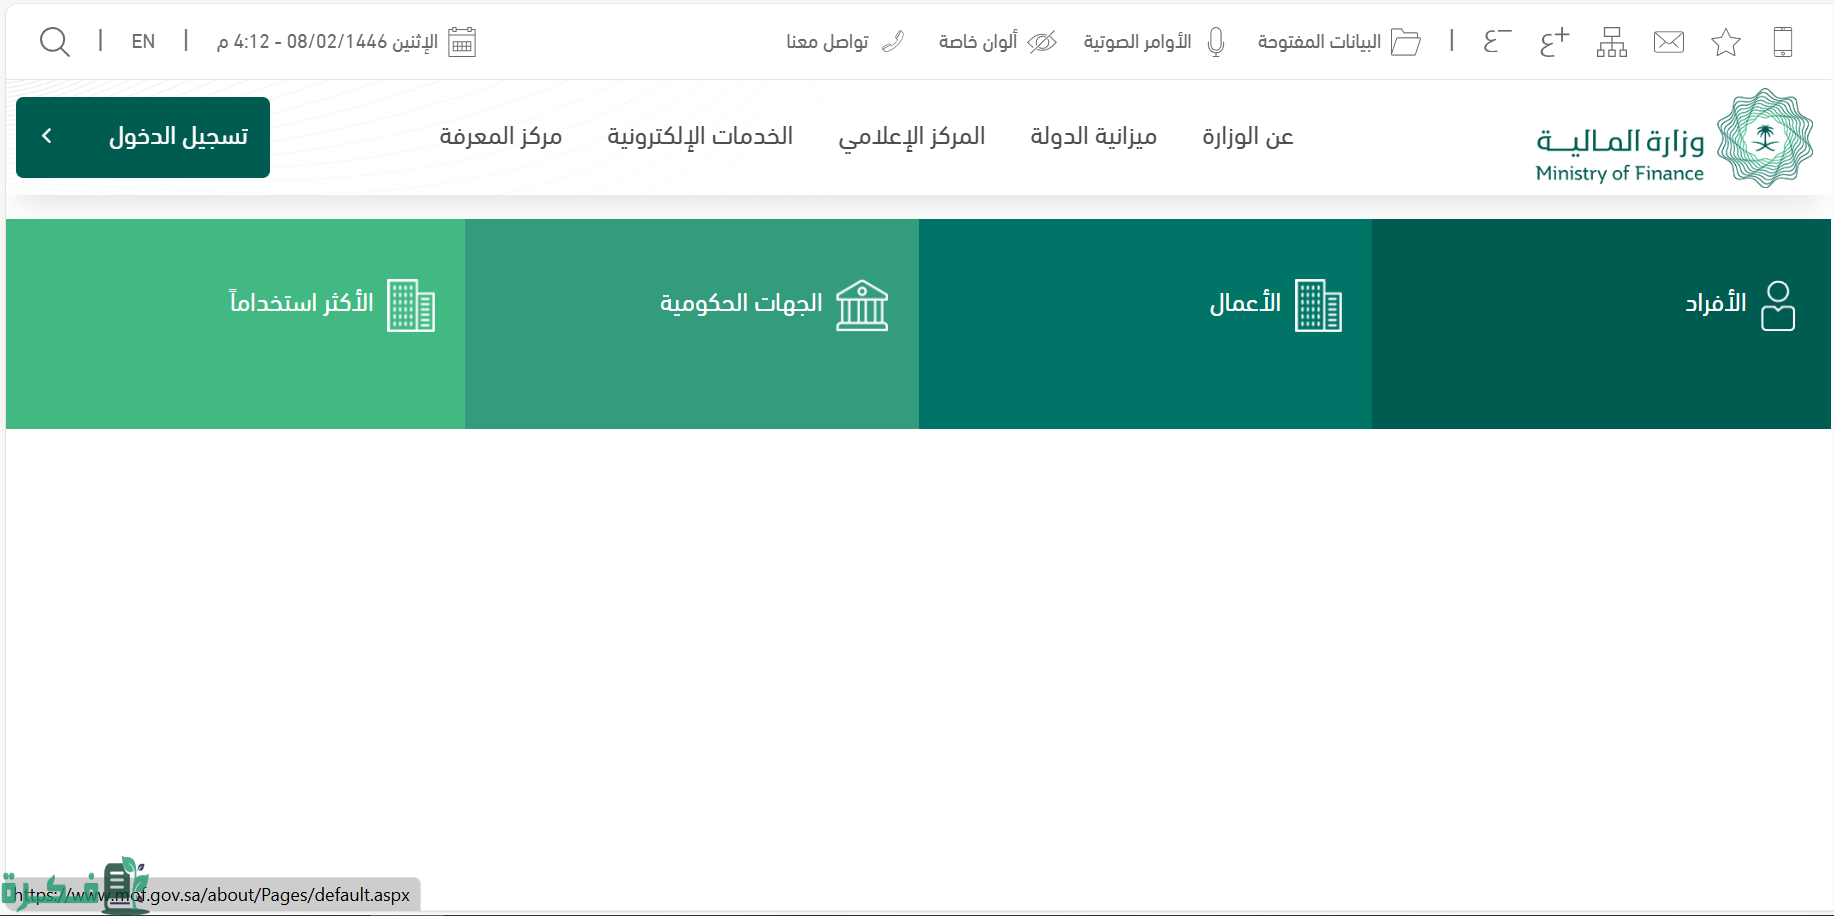Expand the ميزانية الدولة menu
Viewport: 1834px width, 916px height.
coord(1093,136)
